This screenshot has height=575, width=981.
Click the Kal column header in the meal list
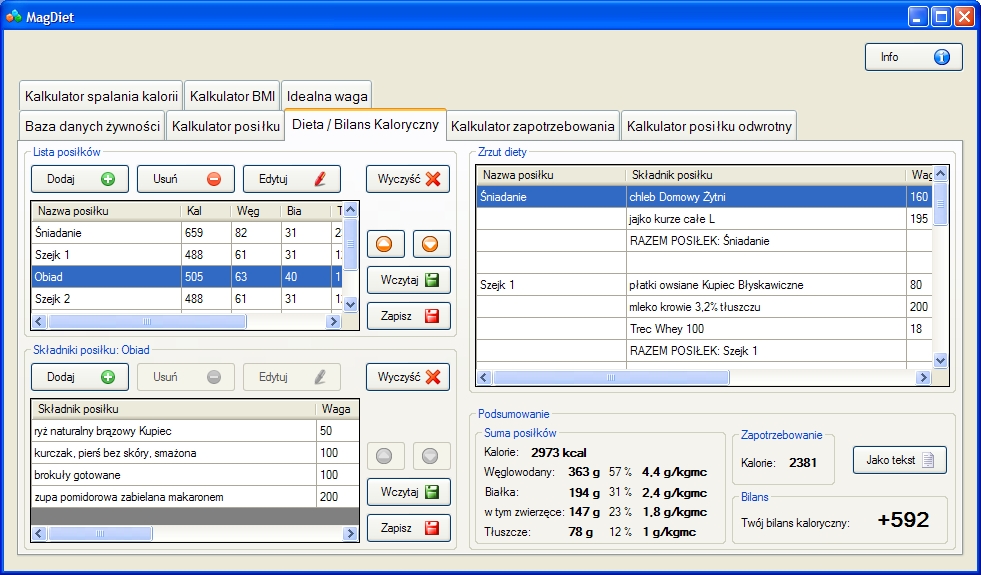pos(206,211)
